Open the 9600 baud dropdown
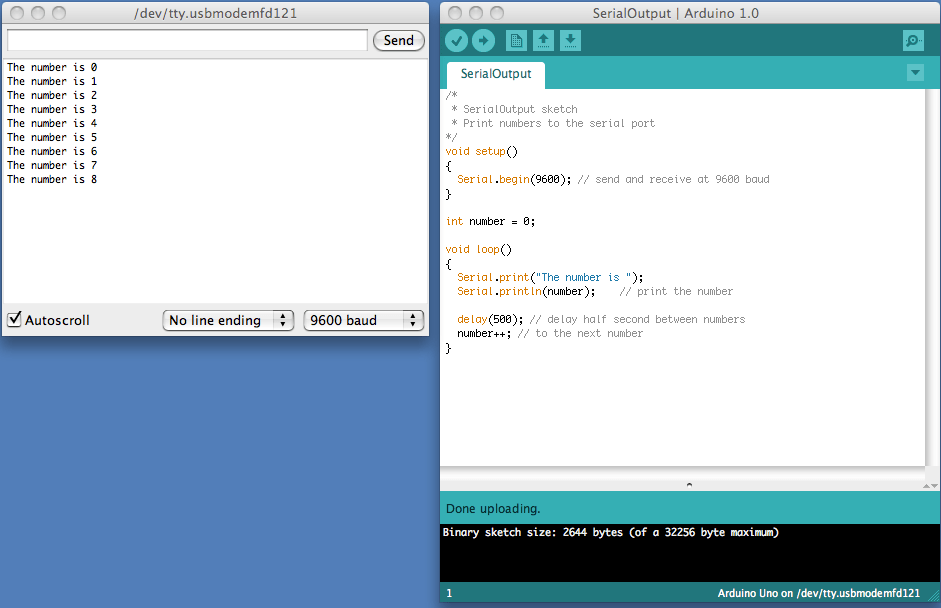Screen dimensions: 941x608 tap(364, 321)
